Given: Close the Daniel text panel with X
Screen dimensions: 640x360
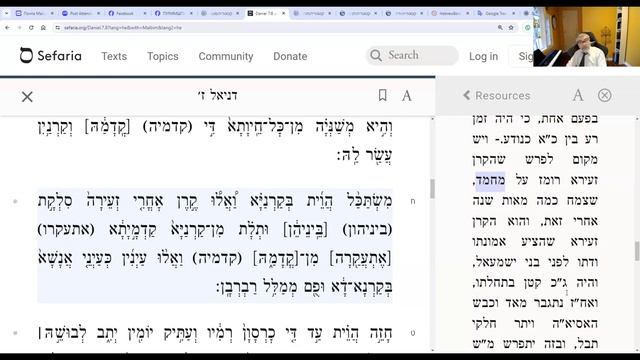Looking at the screenshot, I should pos(27,97).
